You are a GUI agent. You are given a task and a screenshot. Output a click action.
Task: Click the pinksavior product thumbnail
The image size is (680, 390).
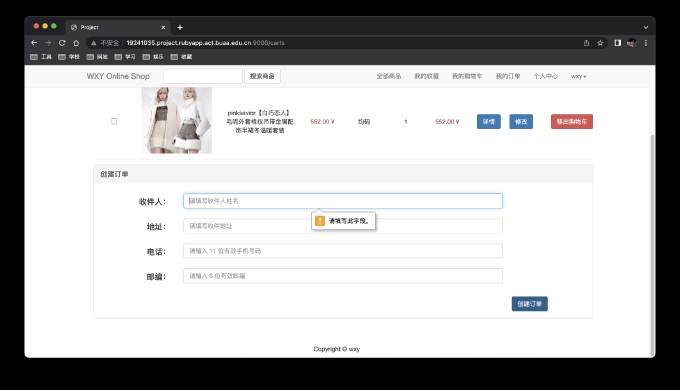click(177, 120)
